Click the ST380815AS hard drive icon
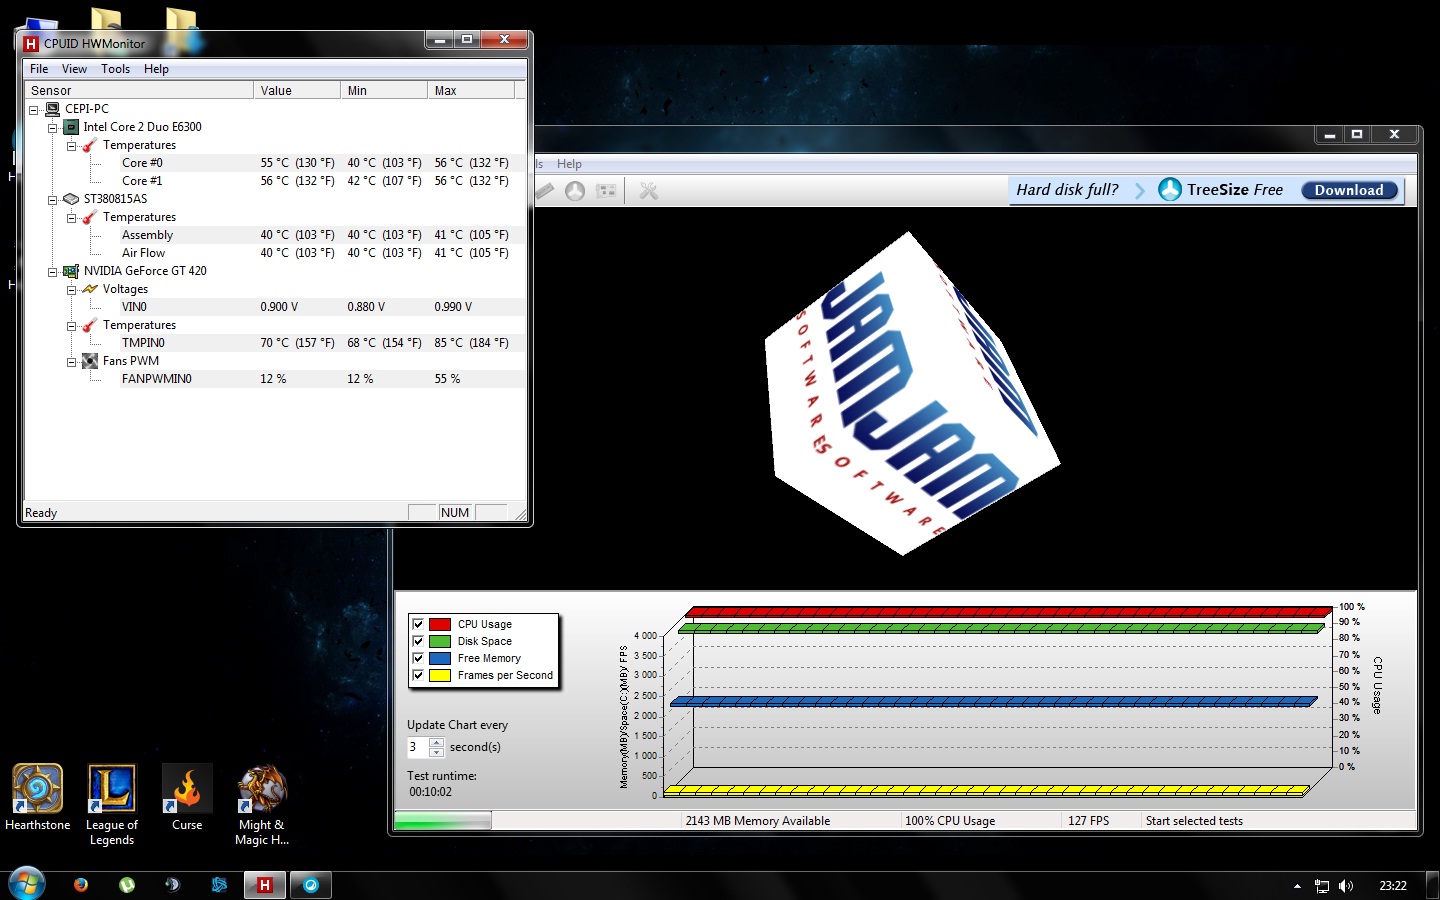 pyautogui.click(x=71, y=199)
